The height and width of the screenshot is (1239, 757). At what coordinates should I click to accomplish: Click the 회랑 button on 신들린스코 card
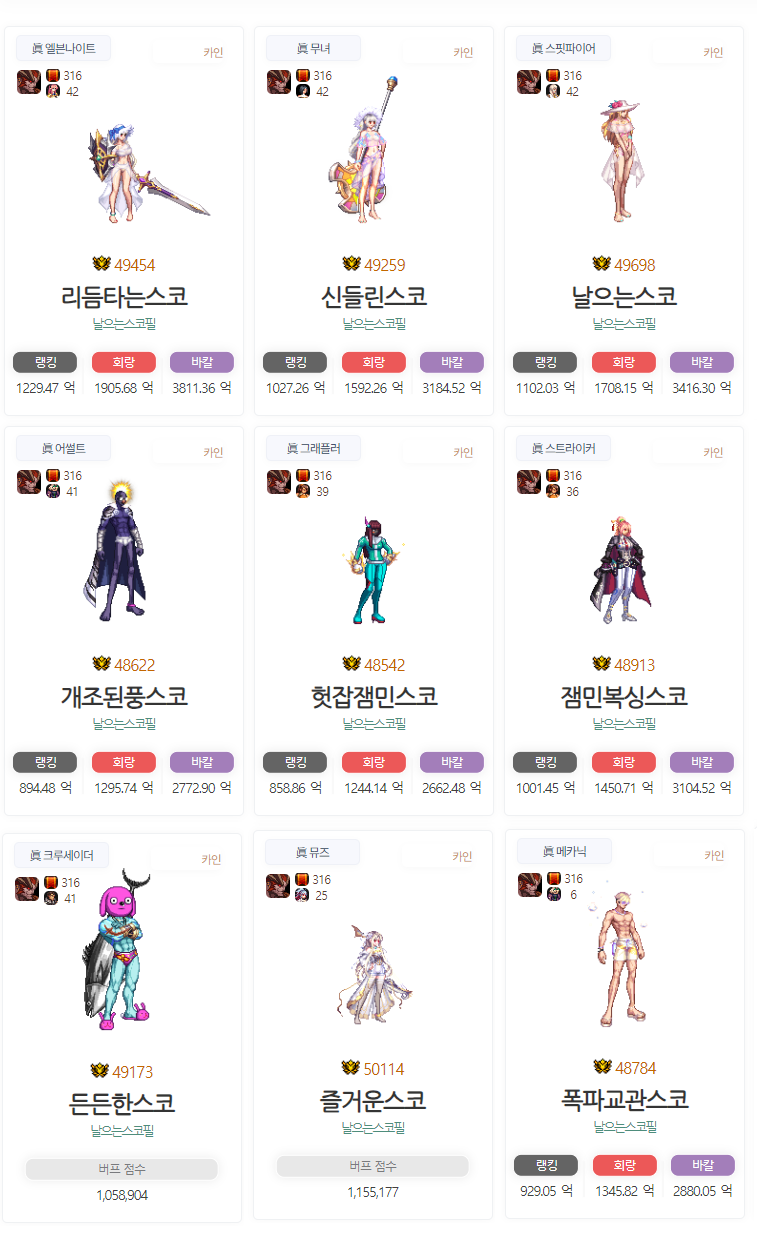374,362
